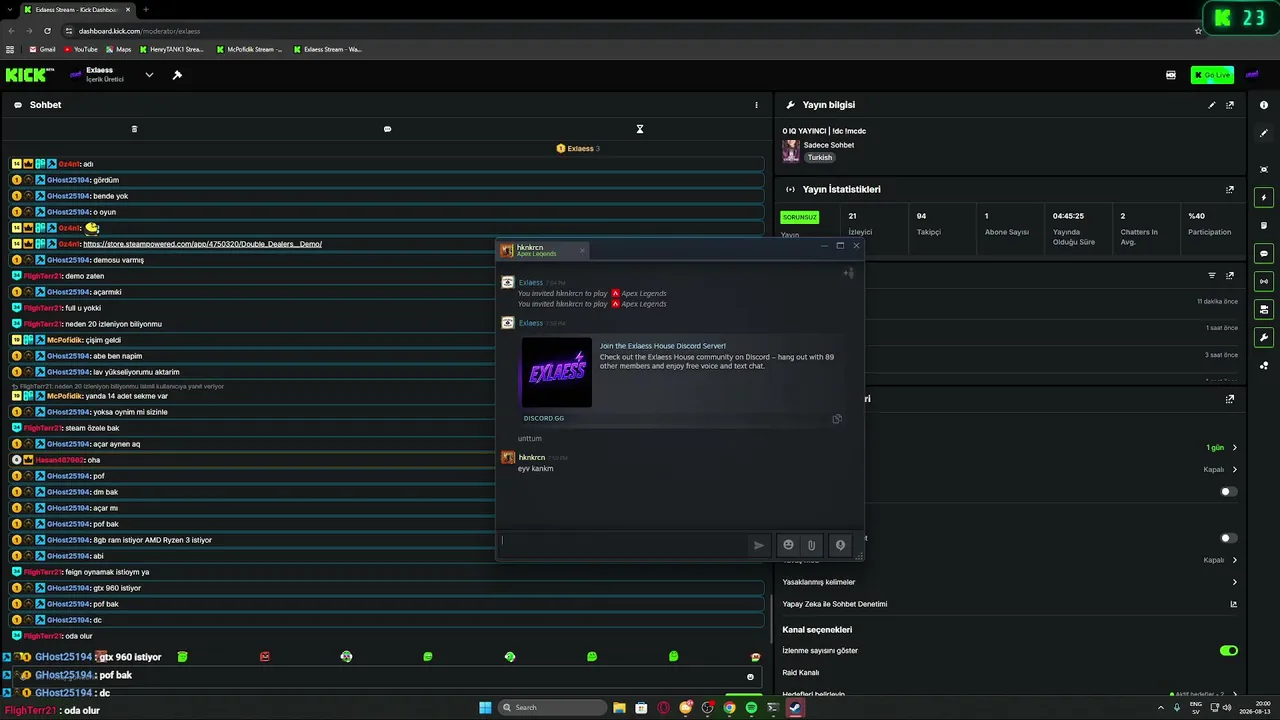The image size is (1280, 720).
Task: Click the hourglass icon above chat
Action: (x=640, y=129)
